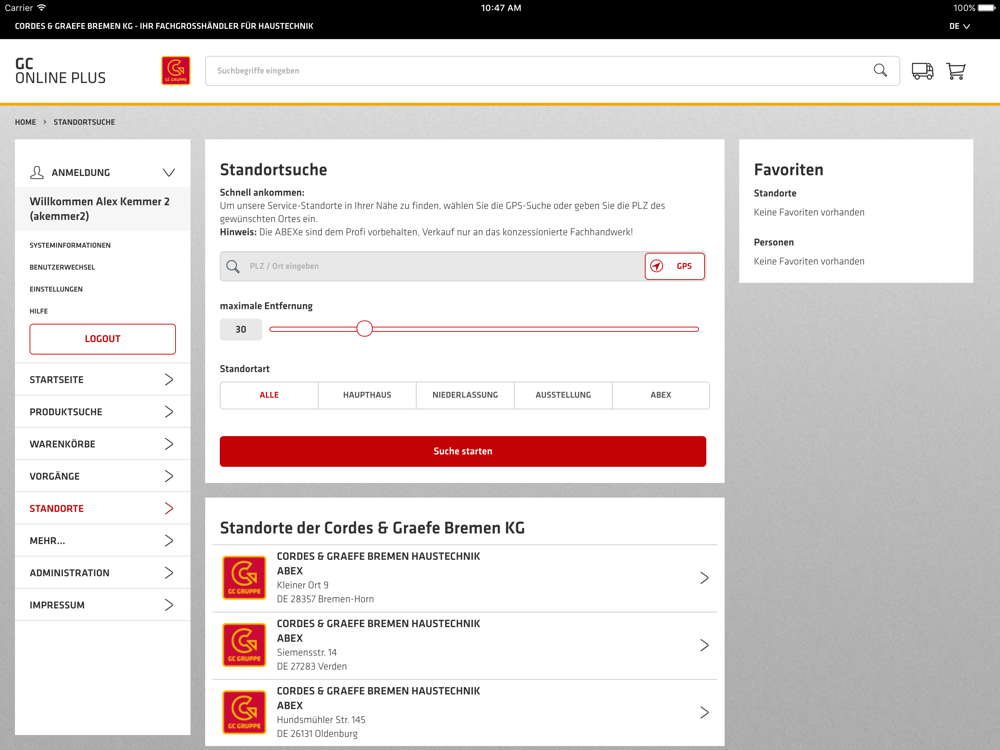The image size is (1000, 750).
Task: Open the Benutzerwechsel link
Action: coord(62,267)
